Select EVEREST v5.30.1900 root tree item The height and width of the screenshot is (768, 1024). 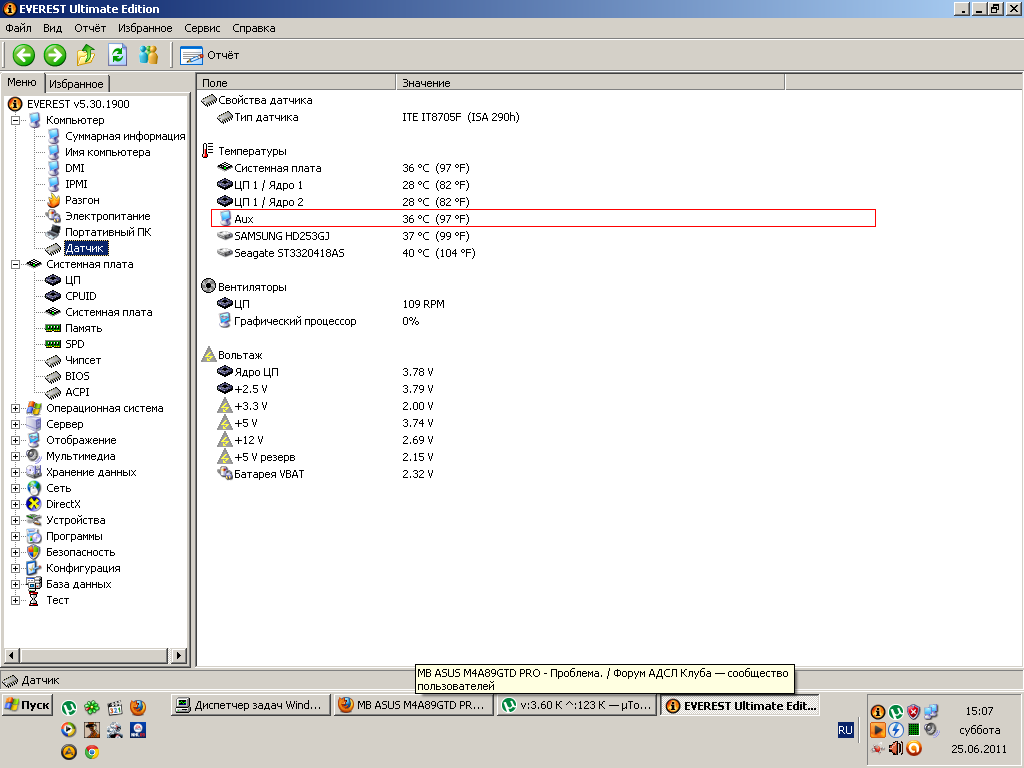[x=78, y=104]
